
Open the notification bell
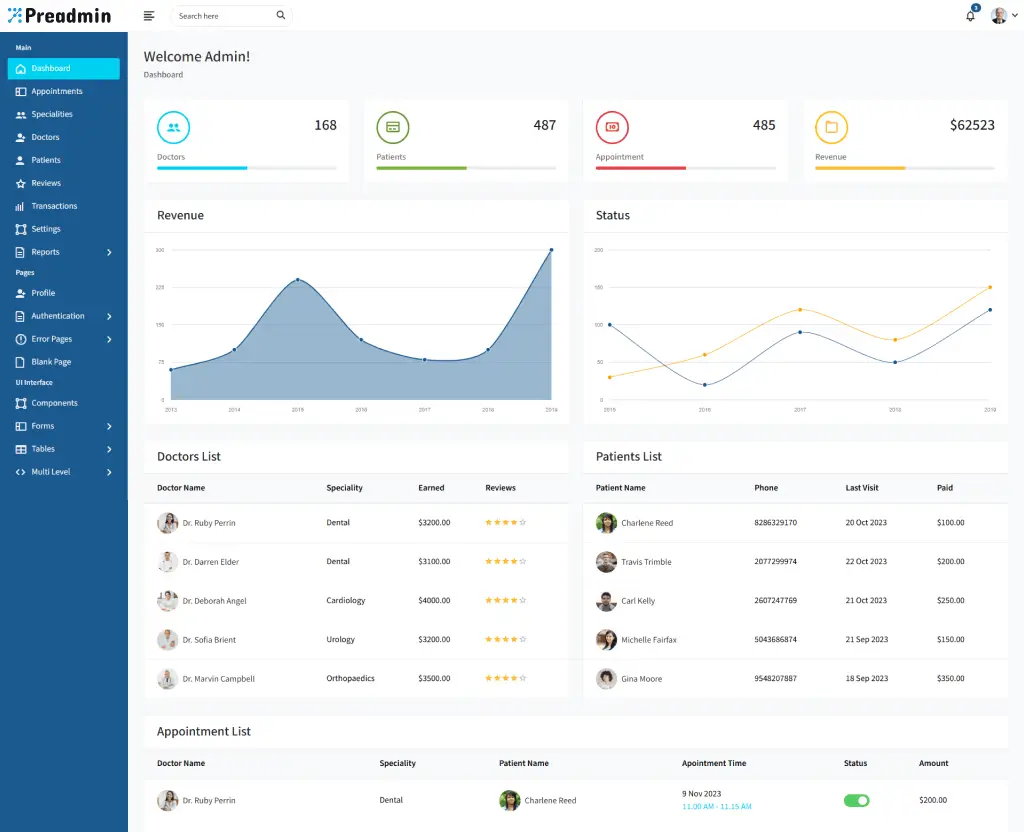pos(969,16)
